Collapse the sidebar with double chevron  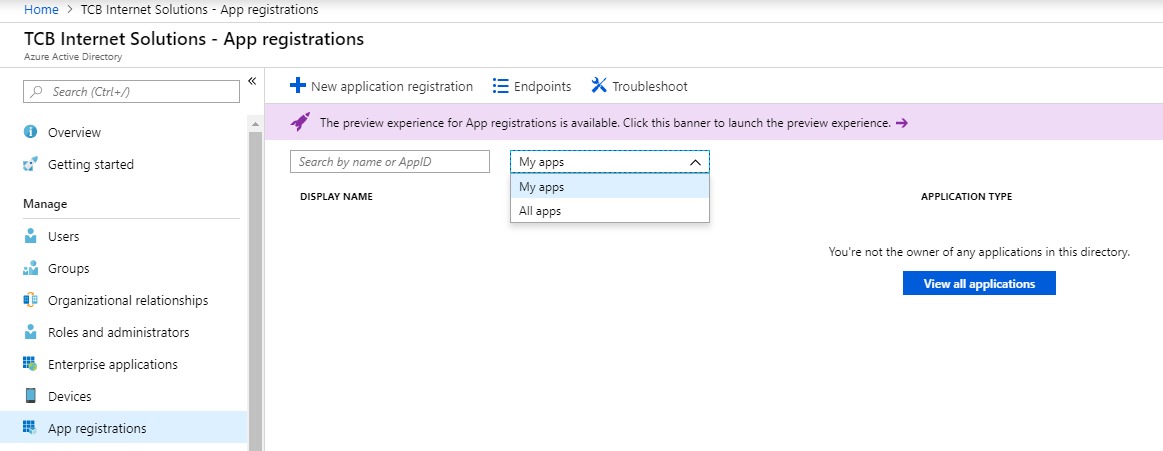pyautogui.click(x=252, y=80)
